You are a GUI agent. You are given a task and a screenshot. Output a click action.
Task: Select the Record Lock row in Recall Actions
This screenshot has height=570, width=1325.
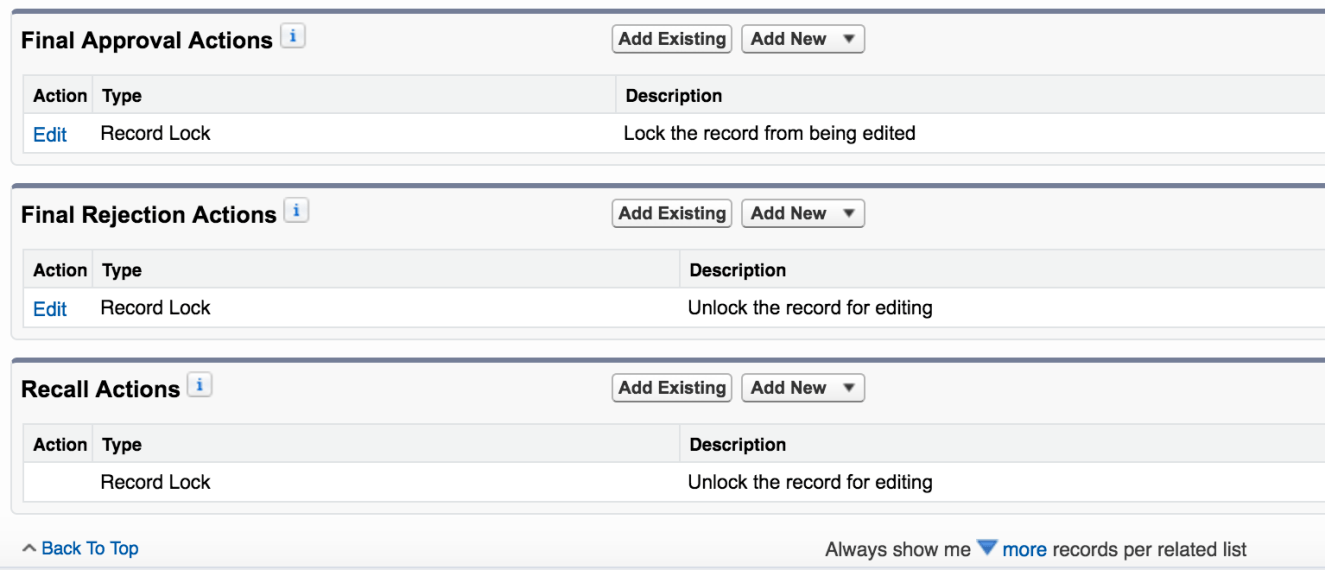[156, 482]
